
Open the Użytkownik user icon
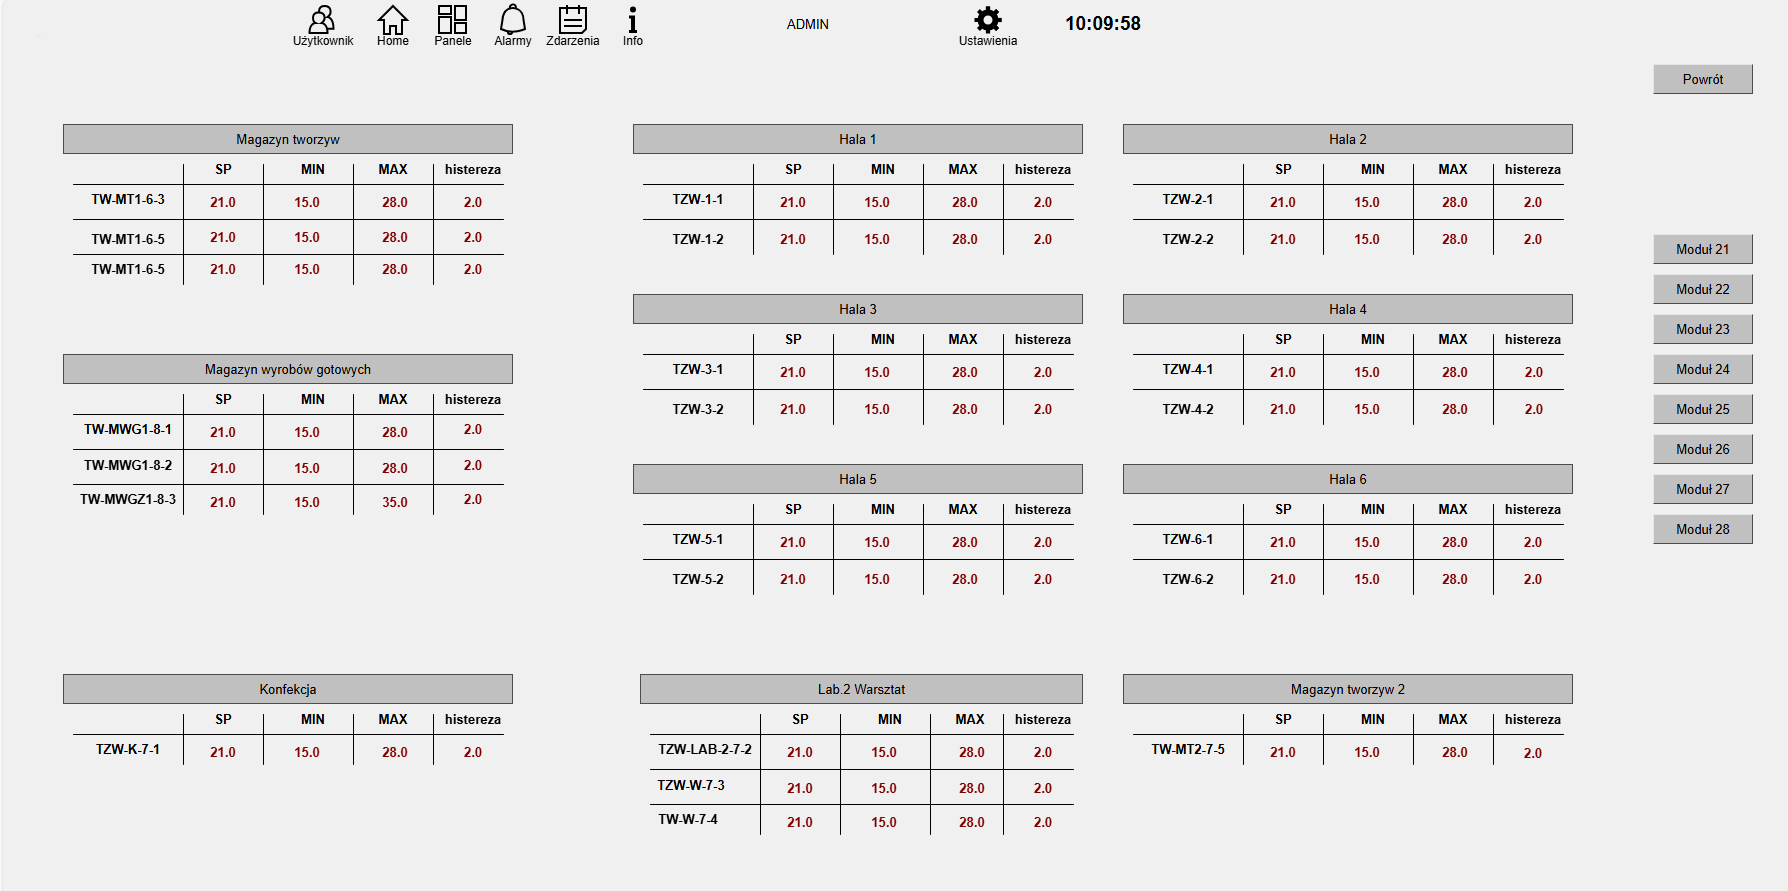(322, 21)
